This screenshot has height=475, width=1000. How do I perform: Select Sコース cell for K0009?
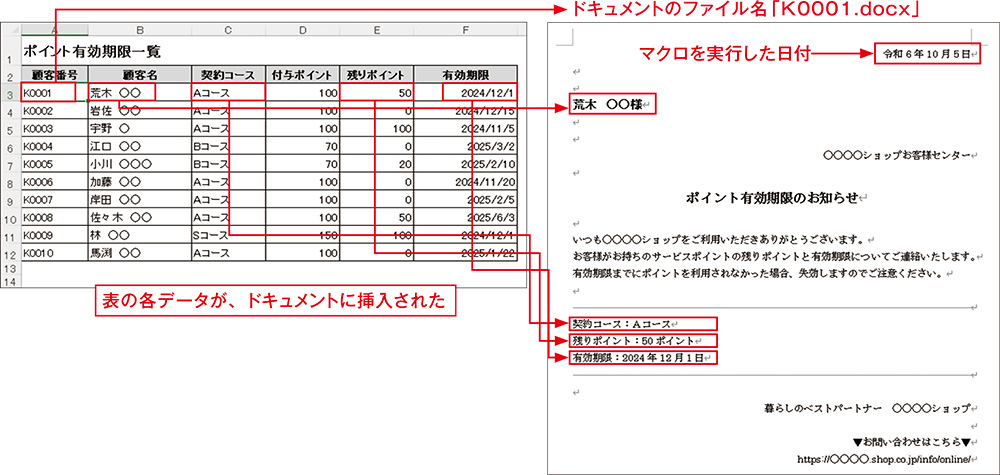point(229,235)
